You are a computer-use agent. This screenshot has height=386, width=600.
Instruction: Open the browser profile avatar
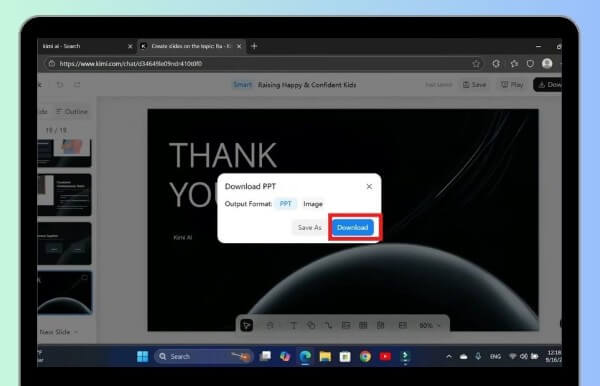tap(547, 64)
